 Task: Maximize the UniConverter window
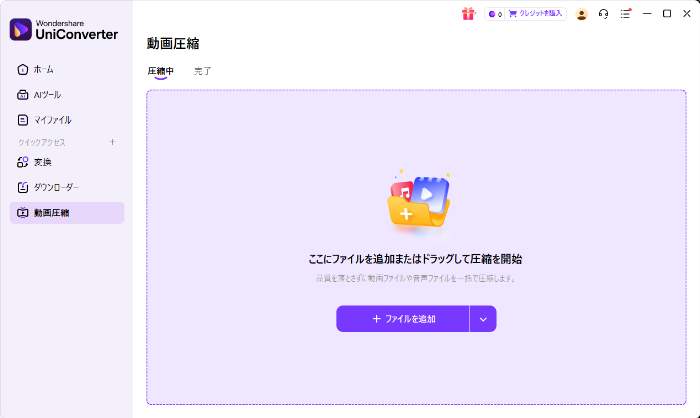click(667, 14)
